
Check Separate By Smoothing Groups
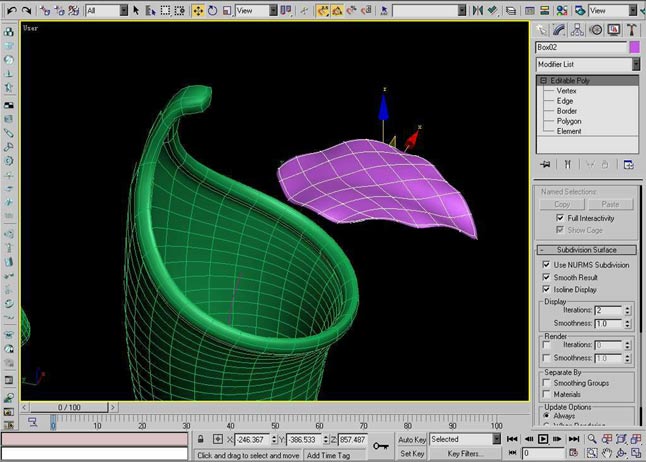[x=546, y=383]
